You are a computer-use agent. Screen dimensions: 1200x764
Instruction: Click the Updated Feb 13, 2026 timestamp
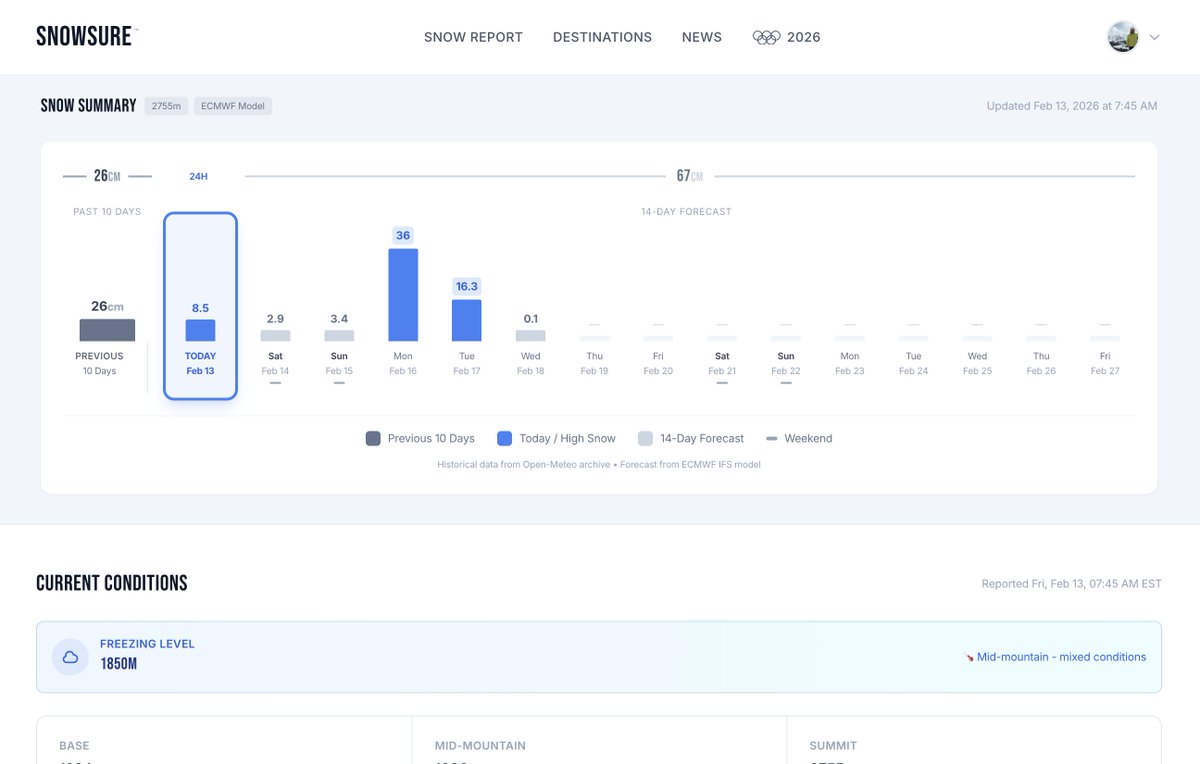point(1072,106)
